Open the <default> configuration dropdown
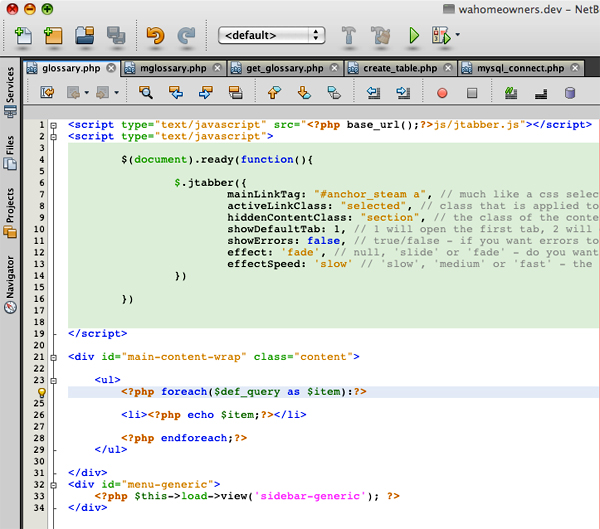The width and height of the screenshot is (600, 529). coord(271,35)
